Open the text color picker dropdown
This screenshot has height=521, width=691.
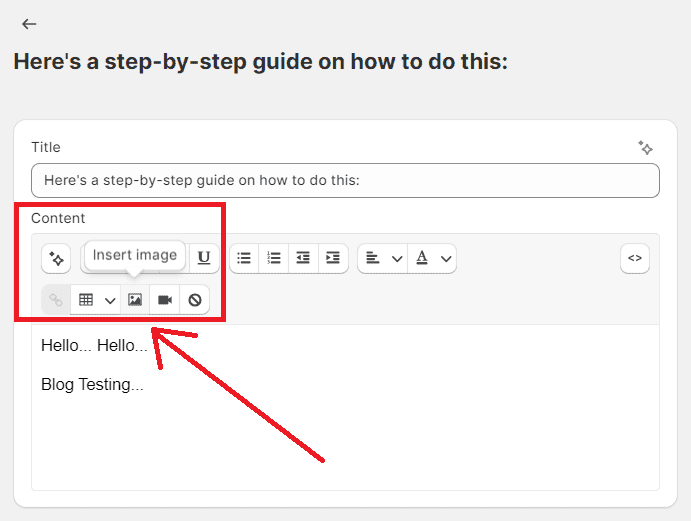click(x=434, y=258)
